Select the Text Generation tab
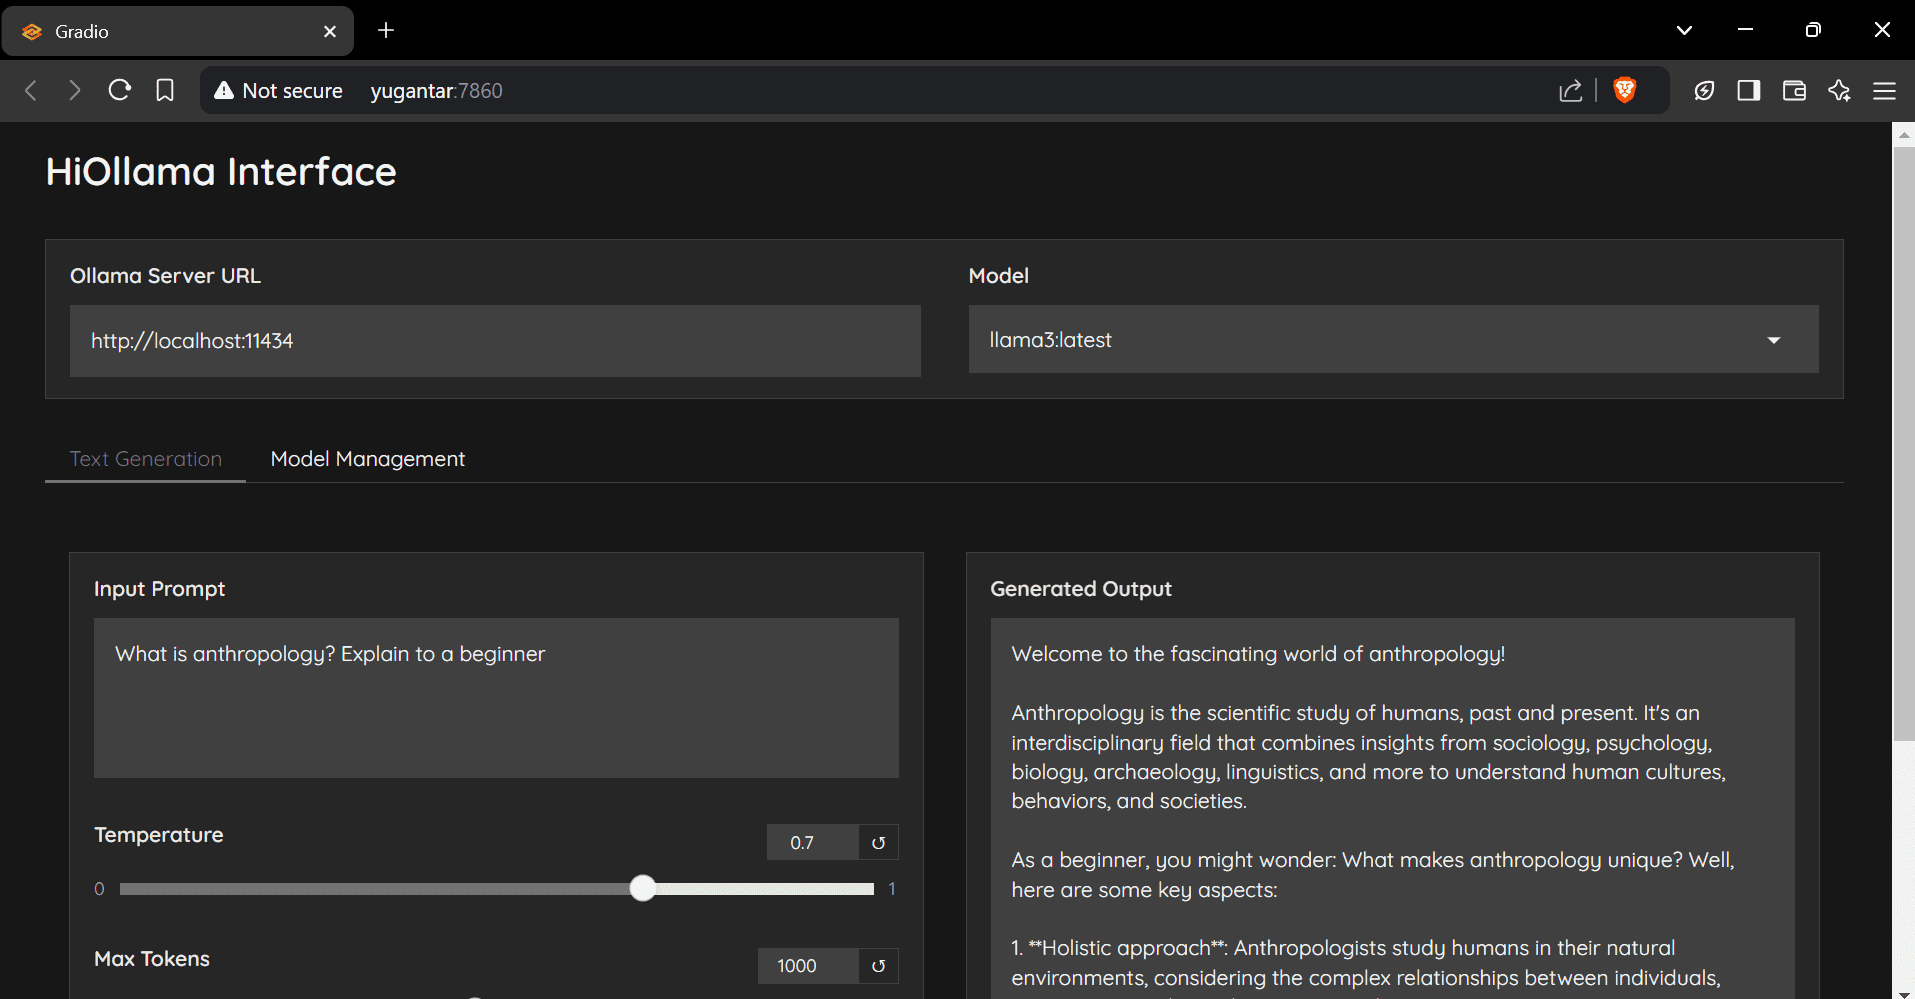This screenshot has width=1915, height=999. point(146,459)
